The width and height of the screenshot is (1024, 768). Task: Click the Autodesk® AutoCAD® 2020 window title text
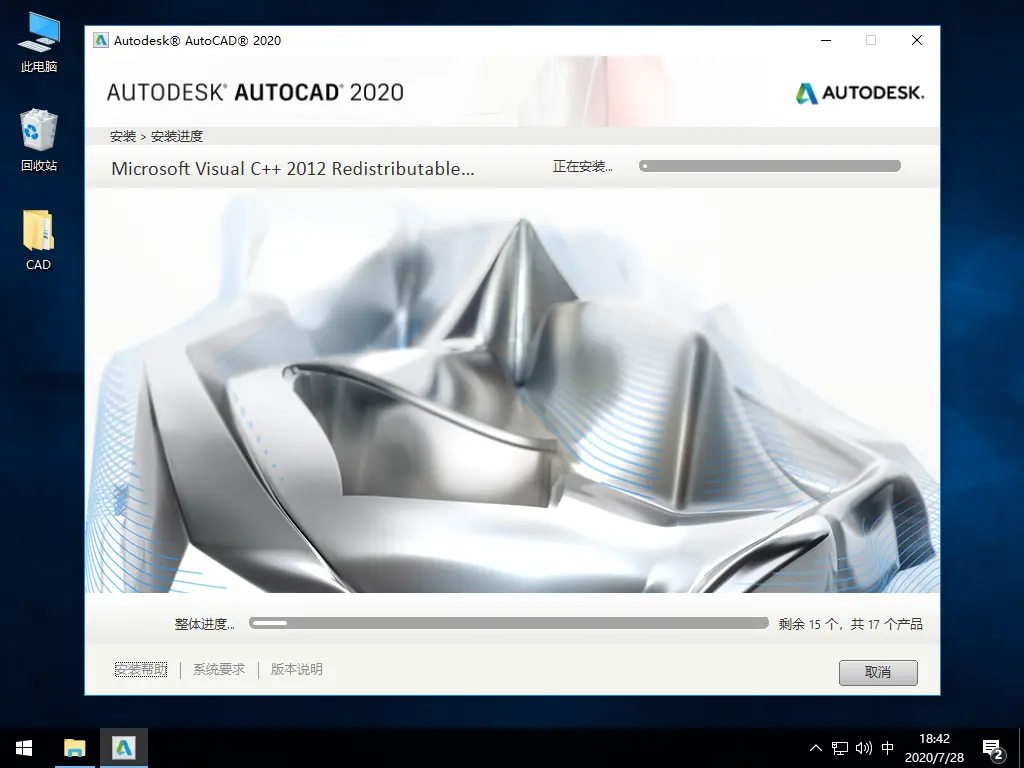tap(197, 40)
